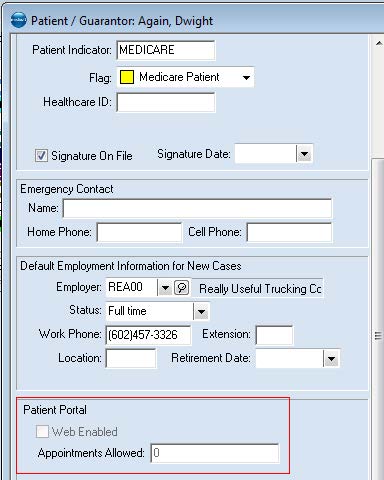This screenshot has height=480, width=384.
Task: Click the vertical scrollbar thumb grip
Action: pos(378,335)
